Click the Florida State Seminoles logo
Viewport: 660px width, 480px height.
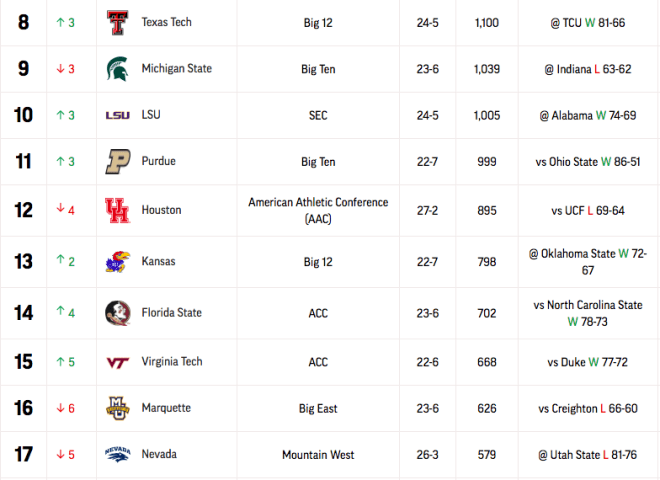(117, 313)
